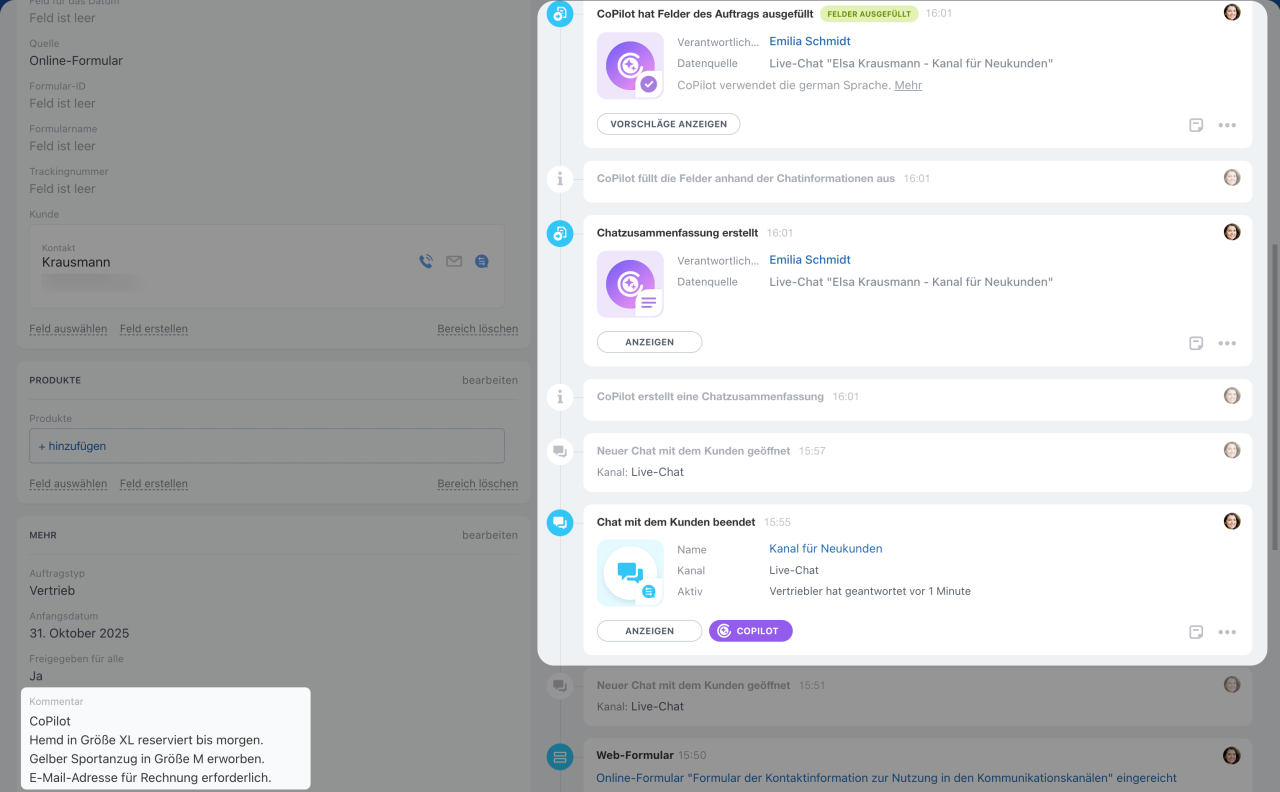
Task: Click user avatar on 'CoPilot erstellt eine Chatzusammenfassung' row
Action: click(1232, 395)
